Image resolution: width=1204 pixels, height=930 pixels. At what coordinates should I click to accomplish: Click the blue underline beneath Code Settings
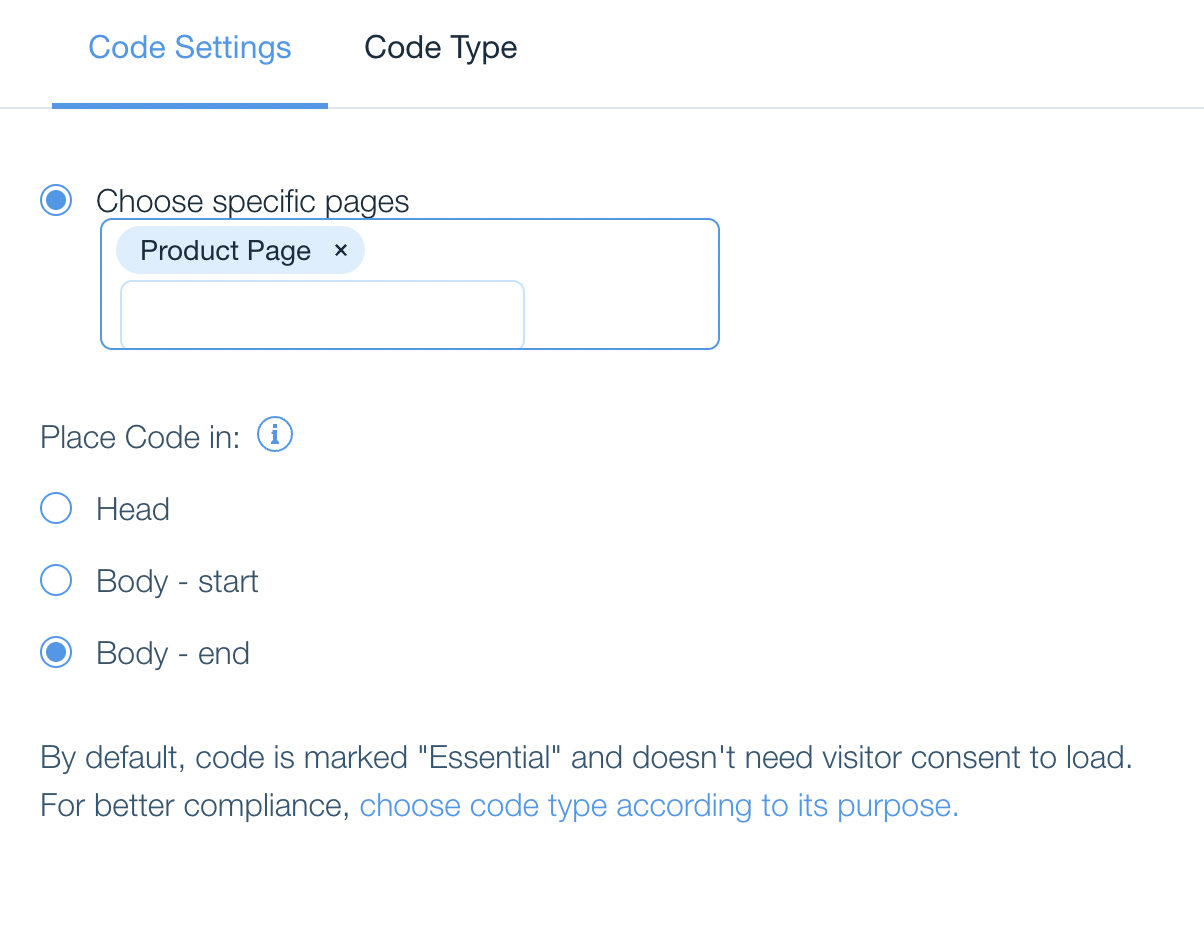pyautogui.click(x=190, y=105)
